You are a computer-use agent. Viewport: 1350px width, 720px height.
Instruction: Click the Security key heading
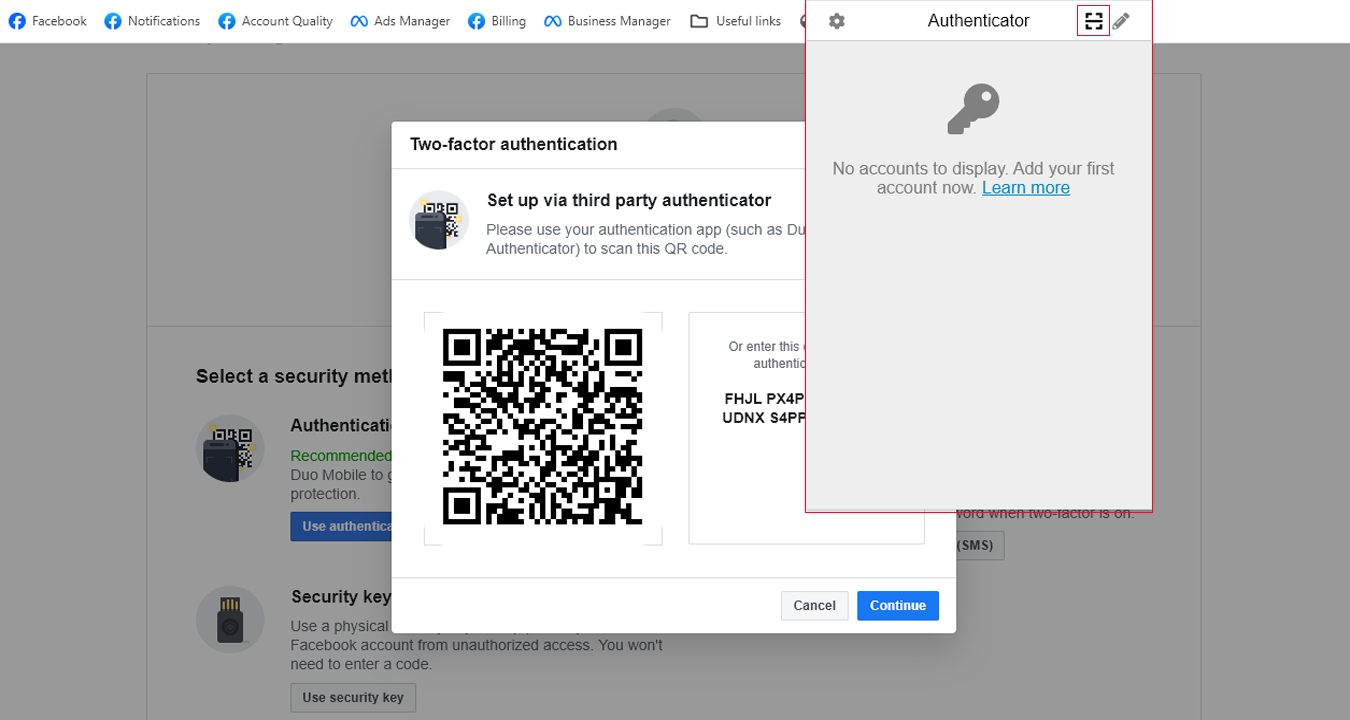tap(341, 597)
